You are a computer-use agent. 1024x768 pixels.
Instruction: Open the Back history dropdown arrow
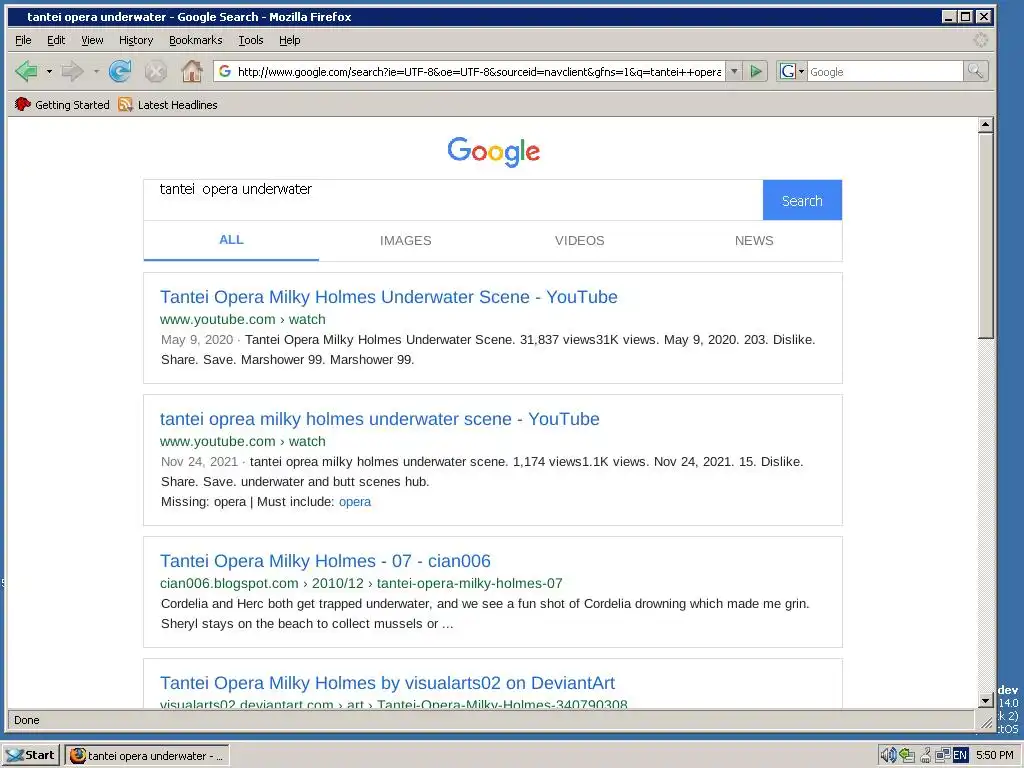point(49,71)
